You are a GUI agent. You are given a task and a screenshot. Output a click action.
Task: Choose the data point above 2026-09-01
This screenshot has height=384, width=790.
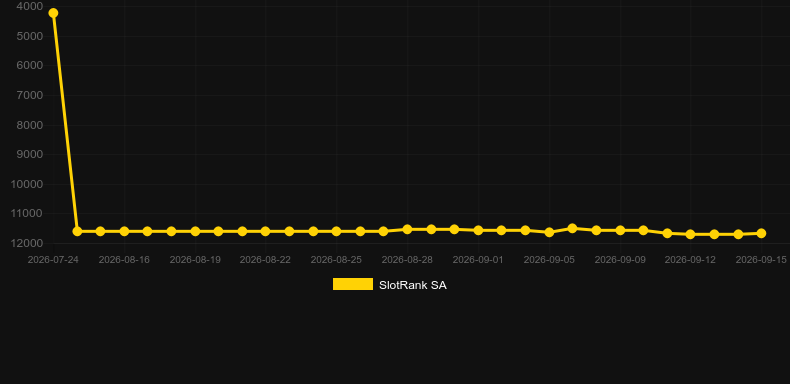pyautogui.click(x=478, y=230)
